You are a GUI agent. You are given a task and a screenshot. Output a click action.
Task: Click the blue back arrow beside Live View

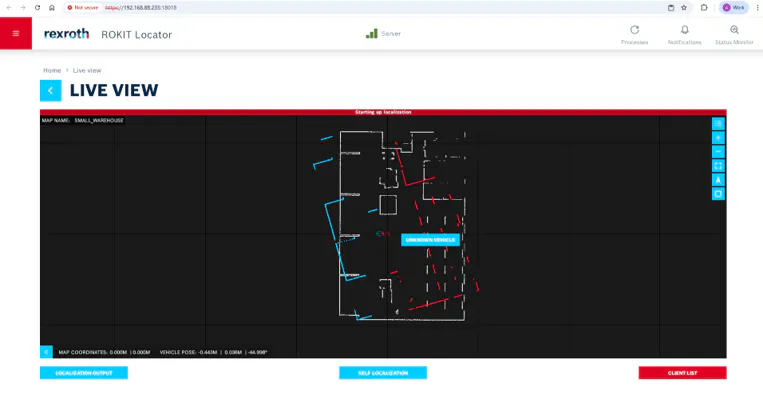click(x=51, y=90)
